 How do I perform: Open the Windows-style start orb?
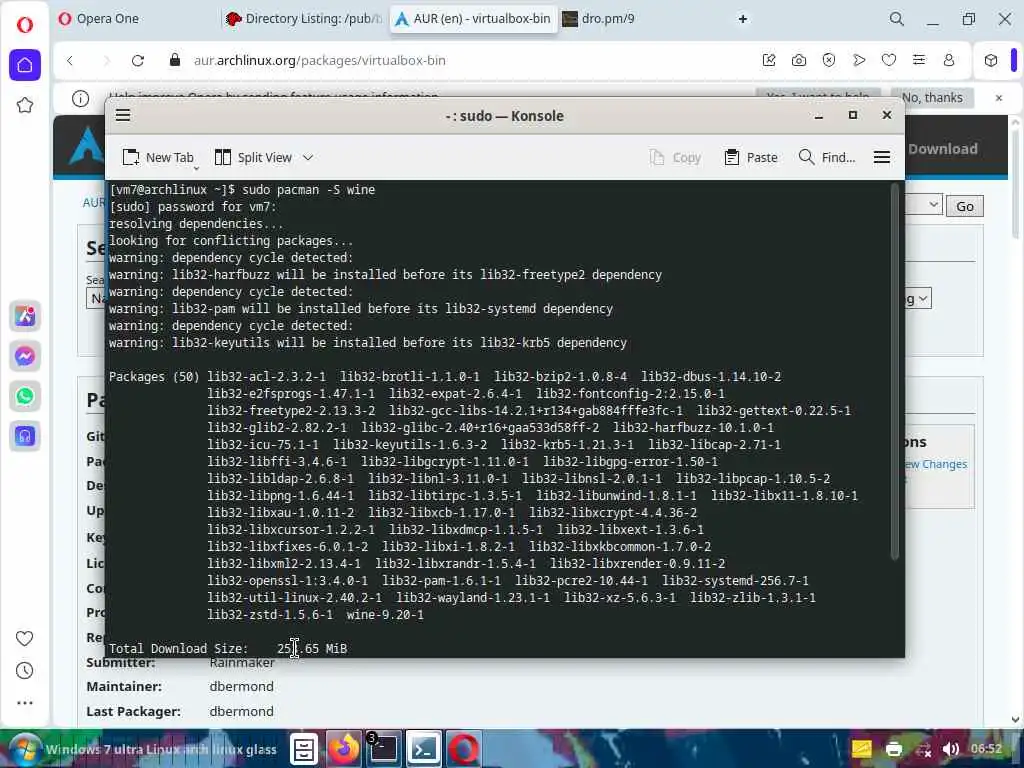coord(24,749)
